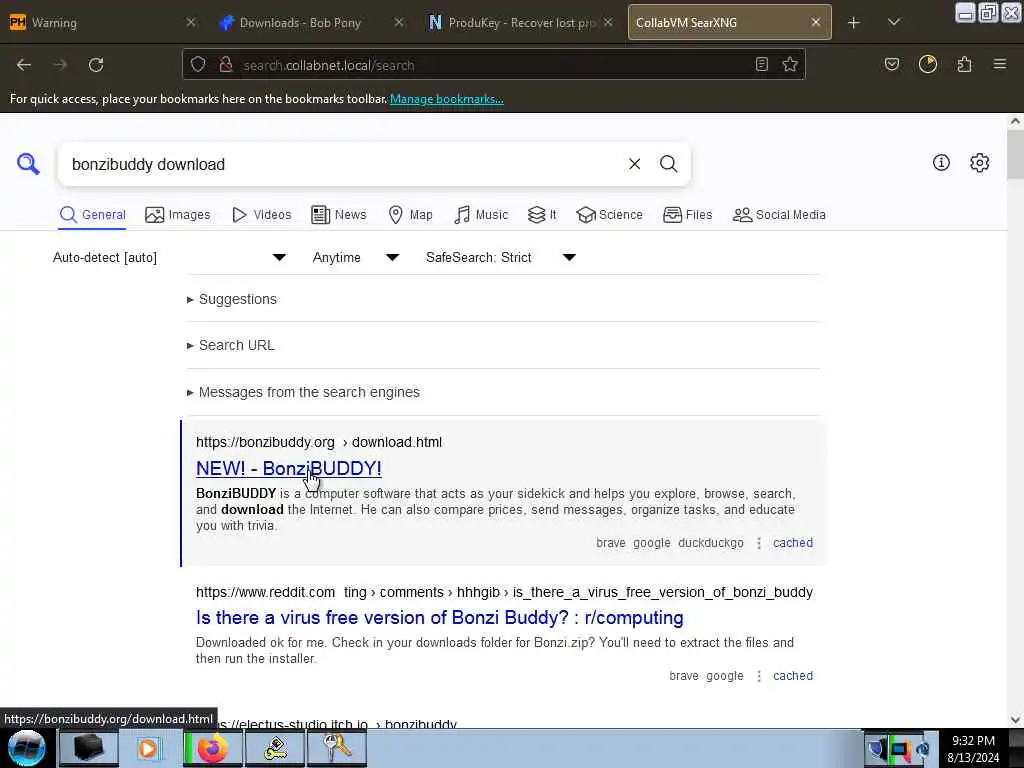Open the black box taskbar icon
Screen dimensions: 1024x768
[x=89, y=748]
